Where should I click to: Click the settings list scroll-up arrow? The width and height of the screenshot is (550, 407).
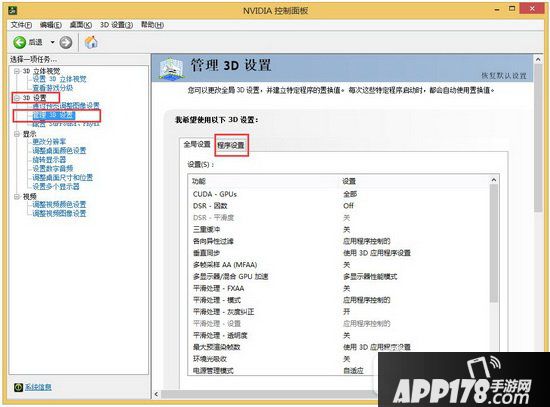coord(494,180)
